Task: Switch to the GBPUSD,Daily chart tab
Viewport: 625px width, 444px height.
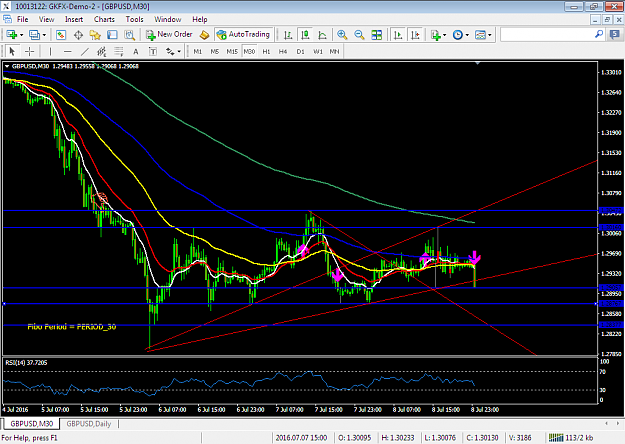Action: tap(88, 424)
